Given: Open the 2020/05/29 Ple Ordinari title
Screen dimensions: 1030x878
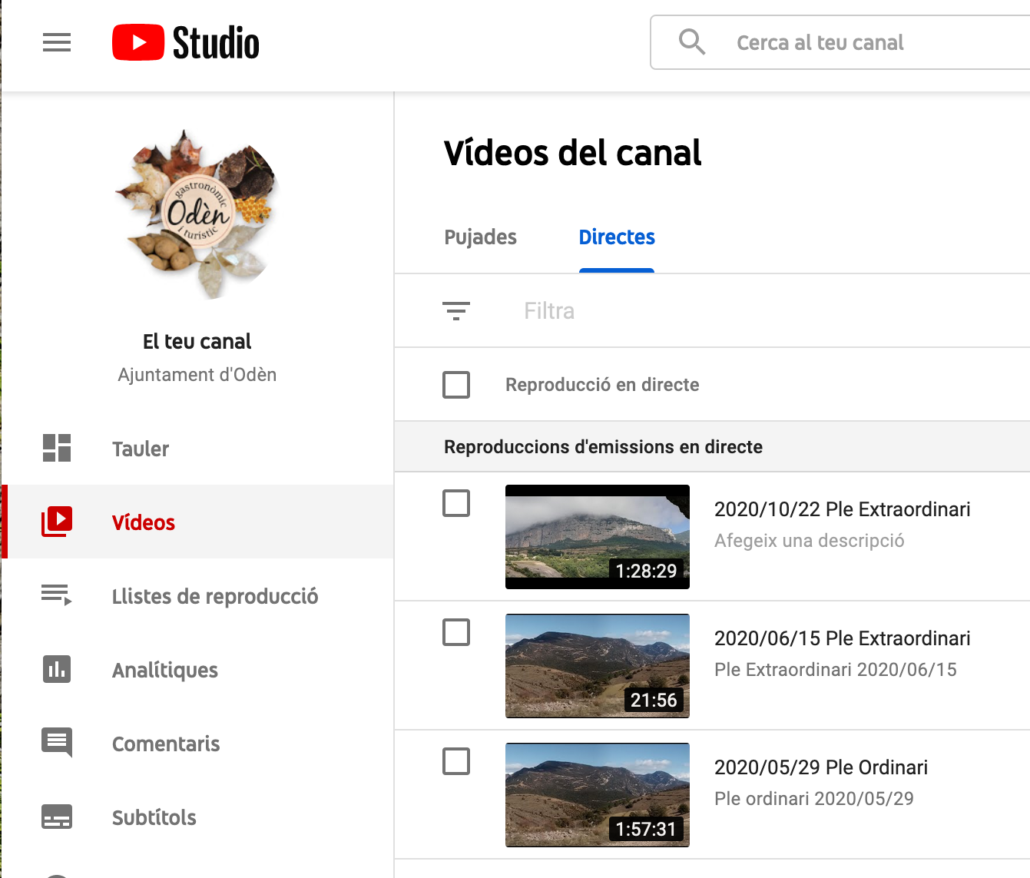Looking at the screenshot, I should click(821, 767).
